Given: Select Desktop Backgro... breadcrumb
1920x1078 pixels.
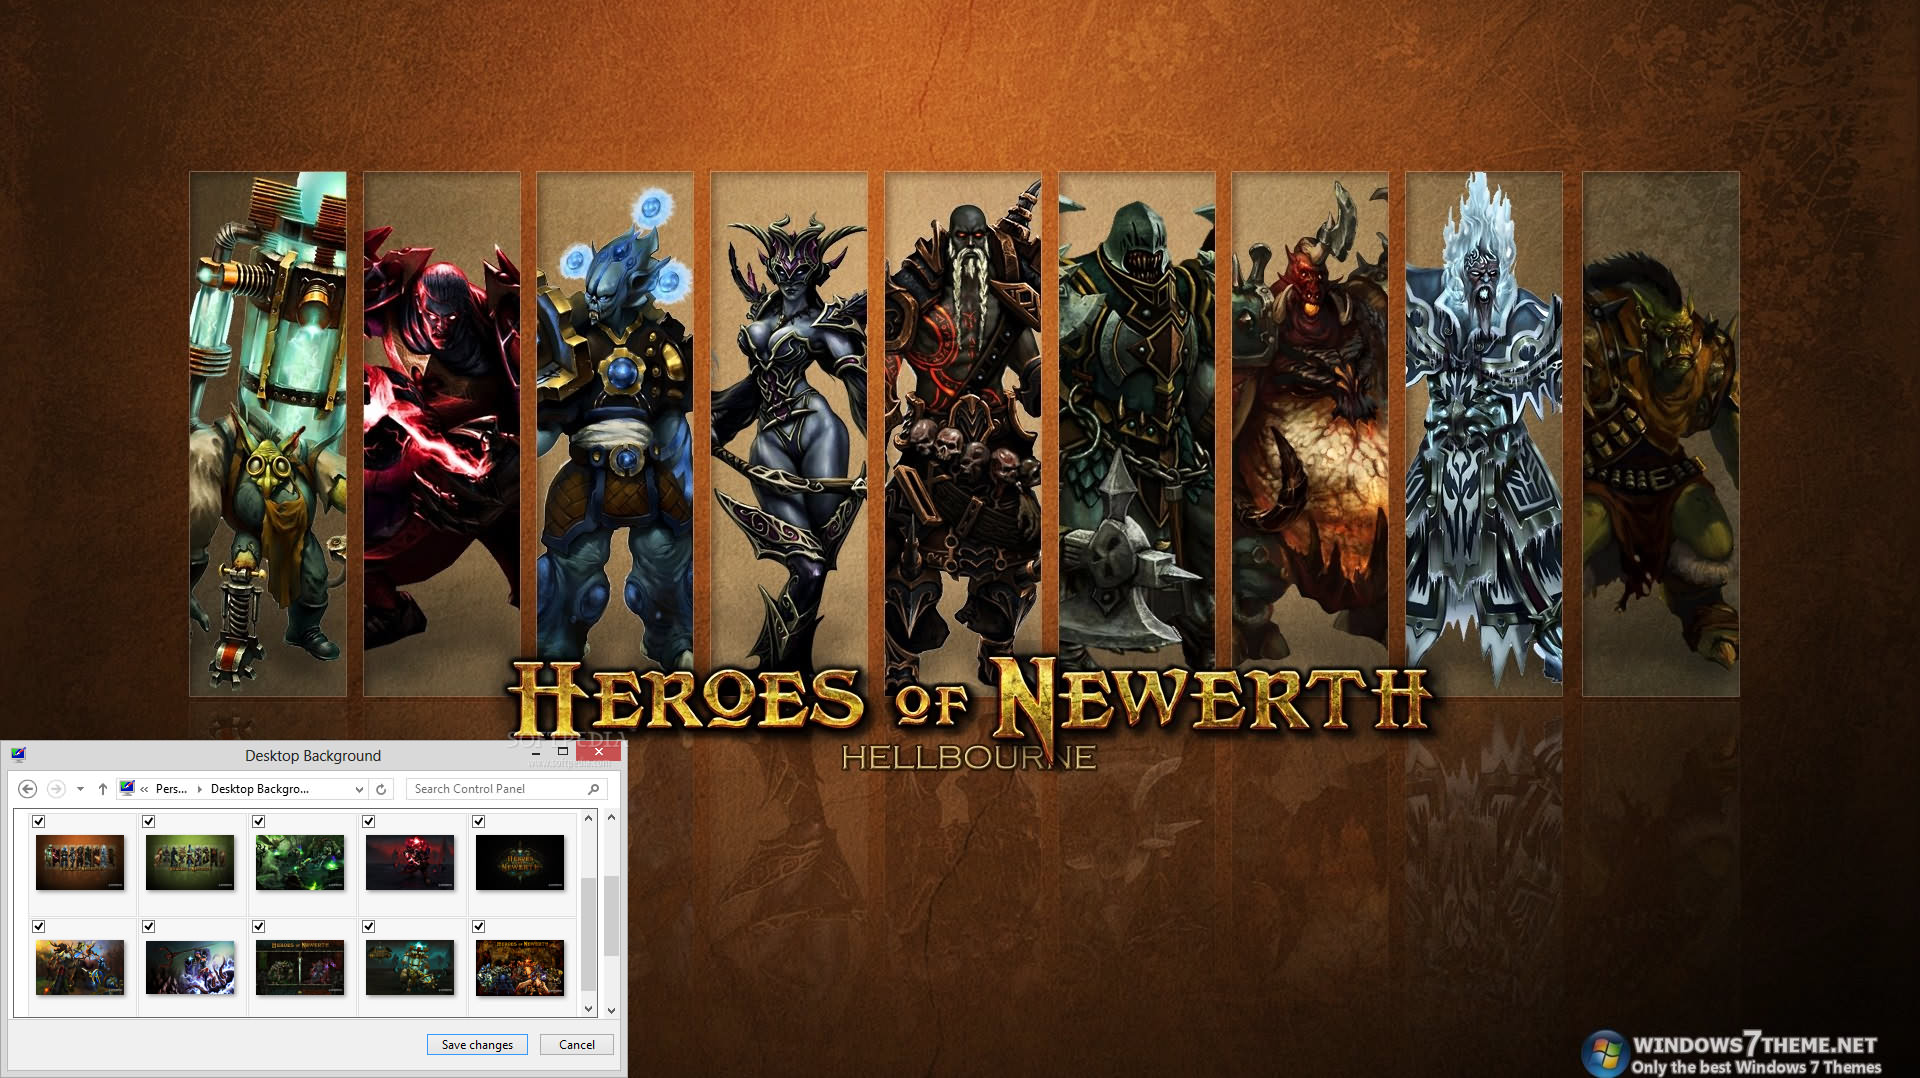Looking at the screenshot, I should tap(260, 789).
